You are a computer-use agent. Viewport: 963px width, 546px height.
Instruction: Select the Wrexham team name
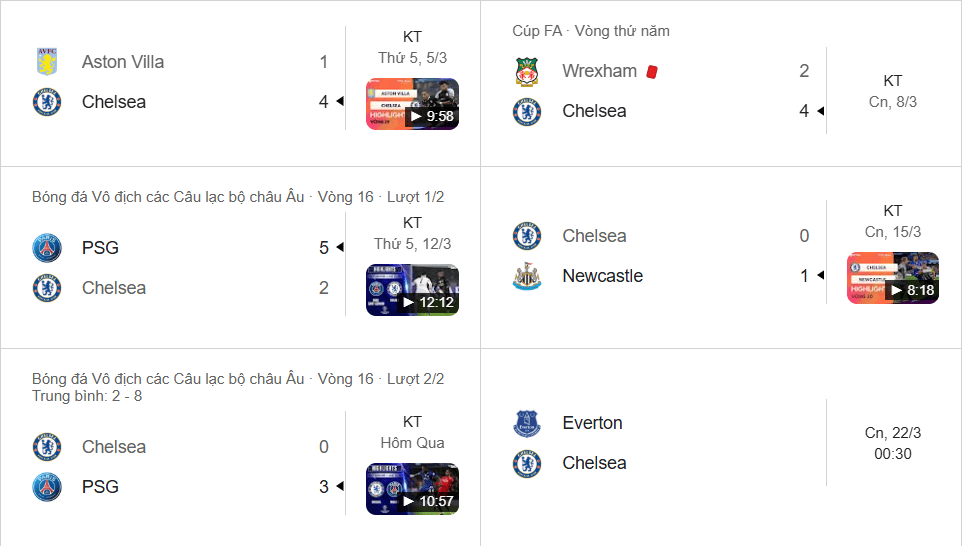[x=599, y=71]
